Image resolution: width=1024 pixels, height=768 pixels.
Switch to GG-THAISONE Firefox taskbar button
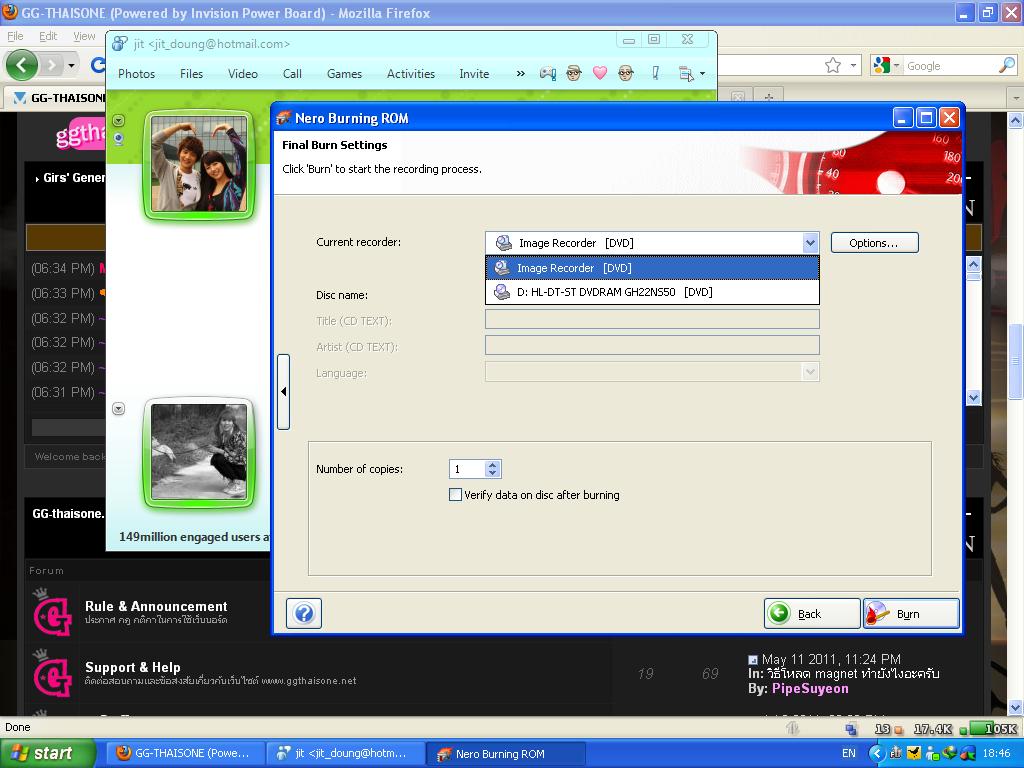coord(184,754)
